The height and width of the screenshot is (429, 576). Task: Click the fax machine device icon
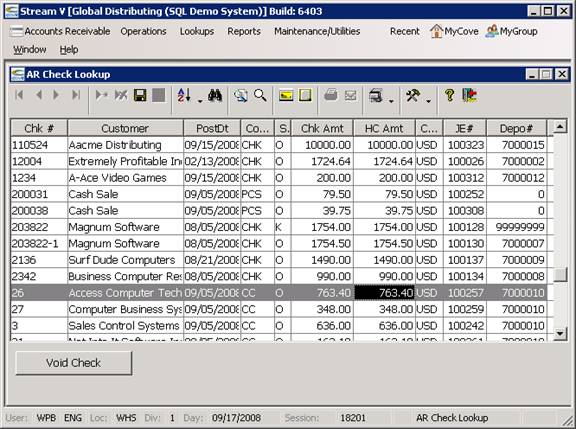[375, 96]
